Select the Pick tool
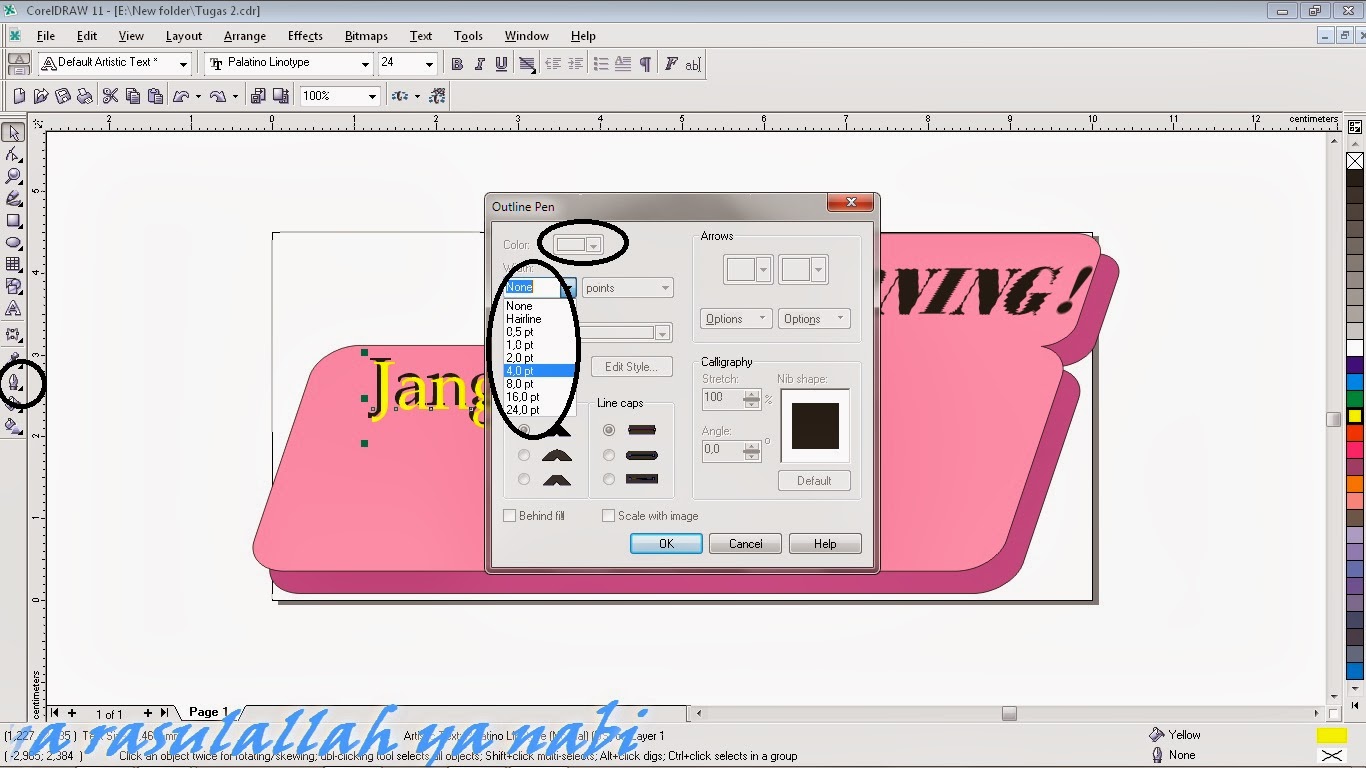The height and width of the screenshot is (768, 1366). 14,132
